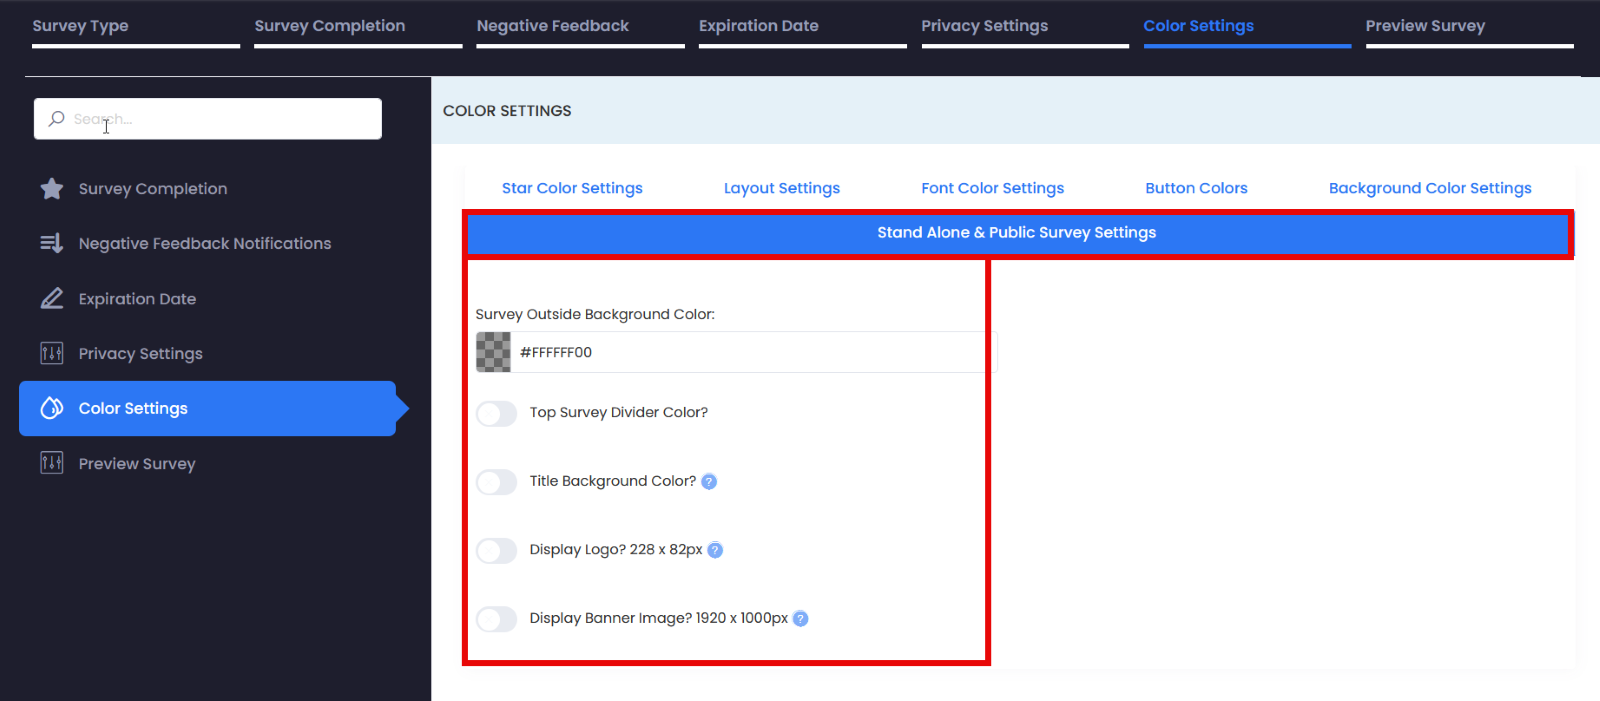Open help for Display Banner Image option

(x=800, y=619)
